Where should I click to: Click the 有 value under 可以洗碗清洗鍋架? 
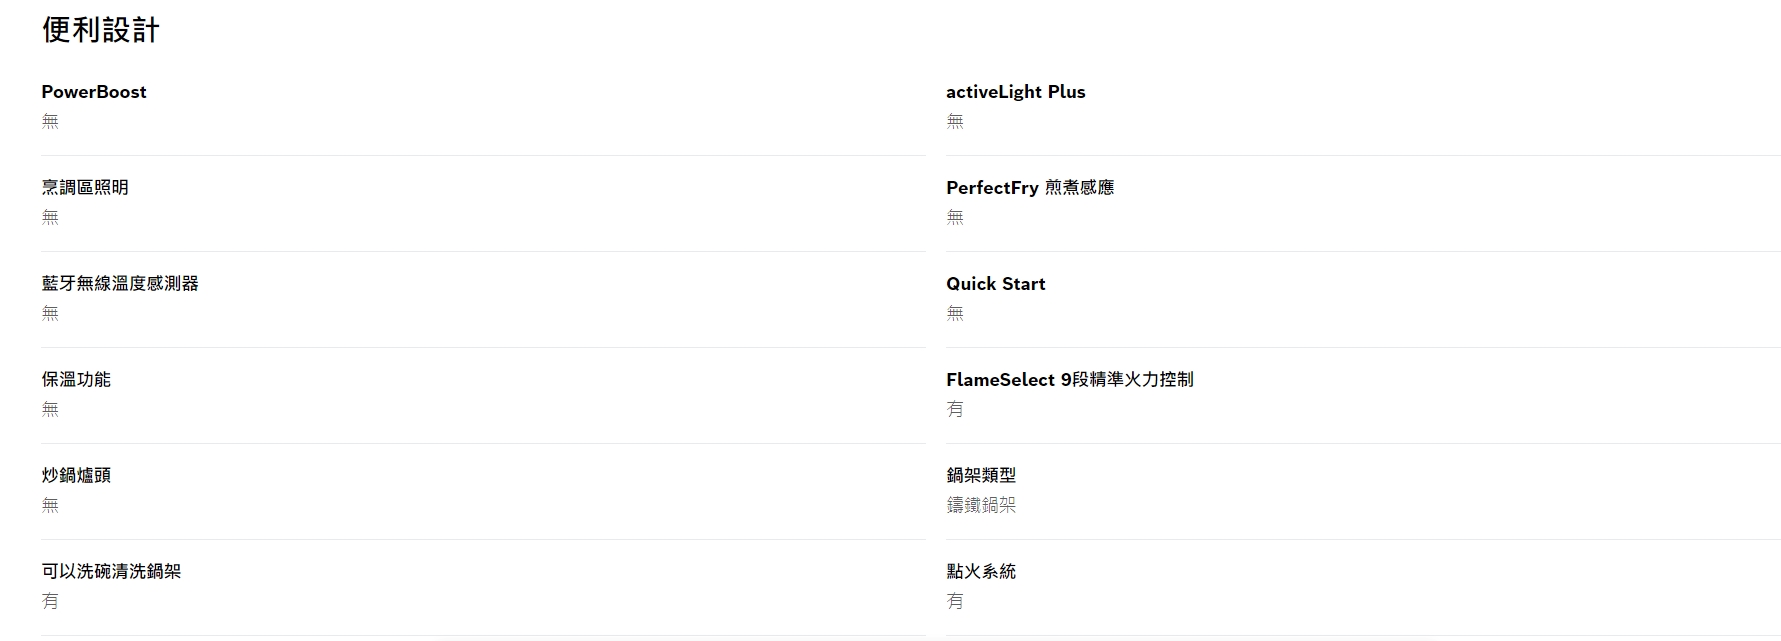(50, 602)
